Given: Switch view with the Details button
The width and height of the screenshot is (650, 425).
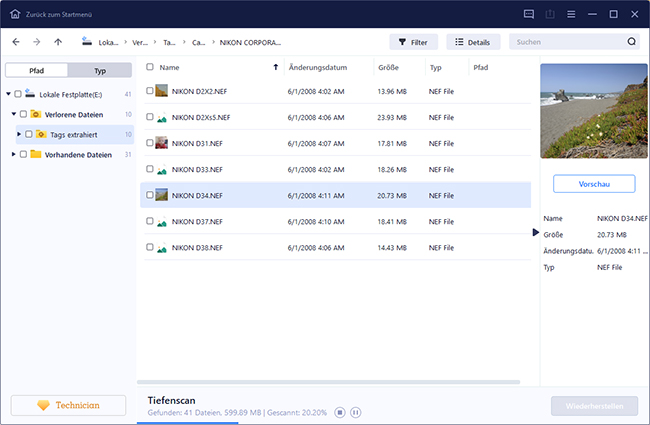Looking at the screenshot, I should [x=473, y=42].
